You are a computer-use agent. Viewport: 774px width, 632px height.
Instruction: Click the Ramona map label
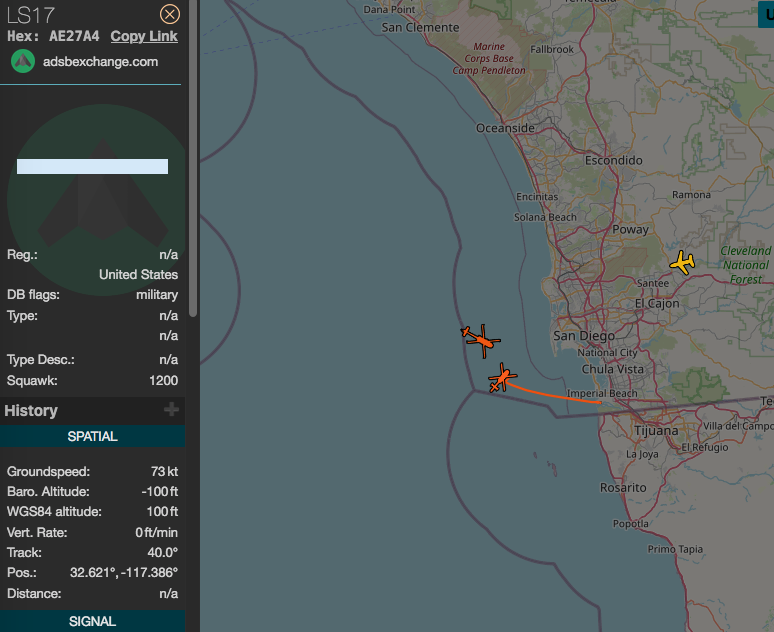pos(691,195)
